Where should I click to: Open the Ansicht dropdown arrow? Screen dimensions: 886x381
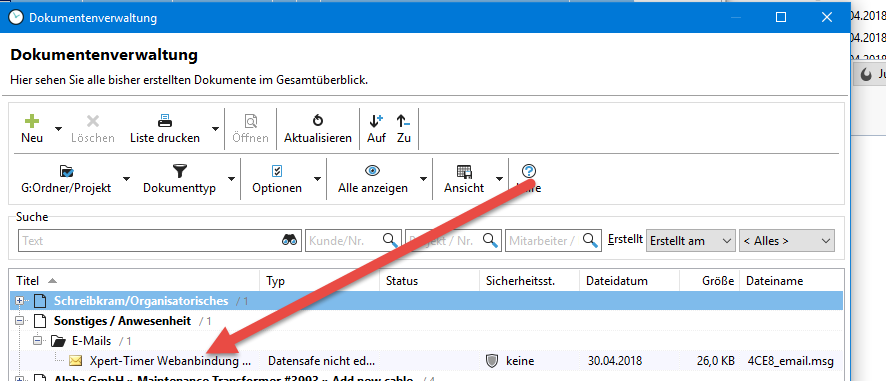(499, 179)
